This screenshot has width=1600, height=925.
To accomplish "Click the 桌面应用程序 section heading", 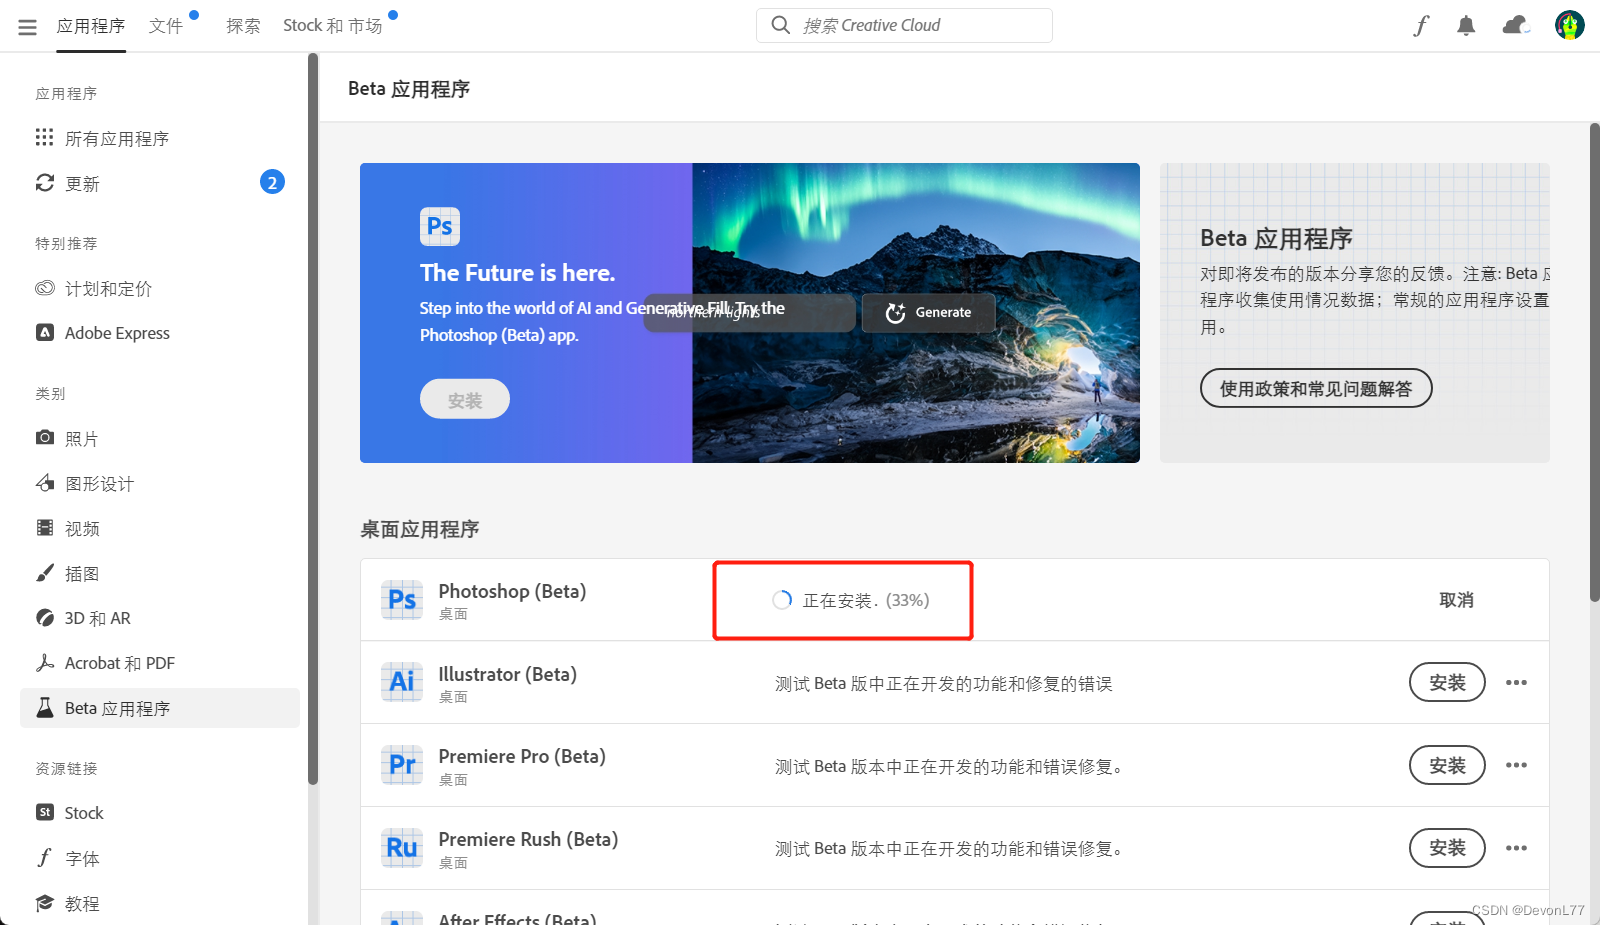I will click(x=420, y=529).
